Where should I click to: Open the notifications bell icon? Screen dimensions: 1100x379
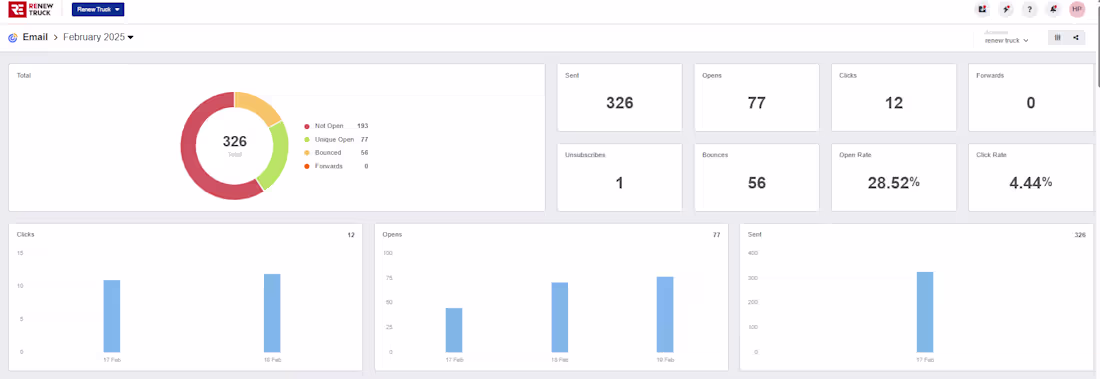click(1053, 9)
